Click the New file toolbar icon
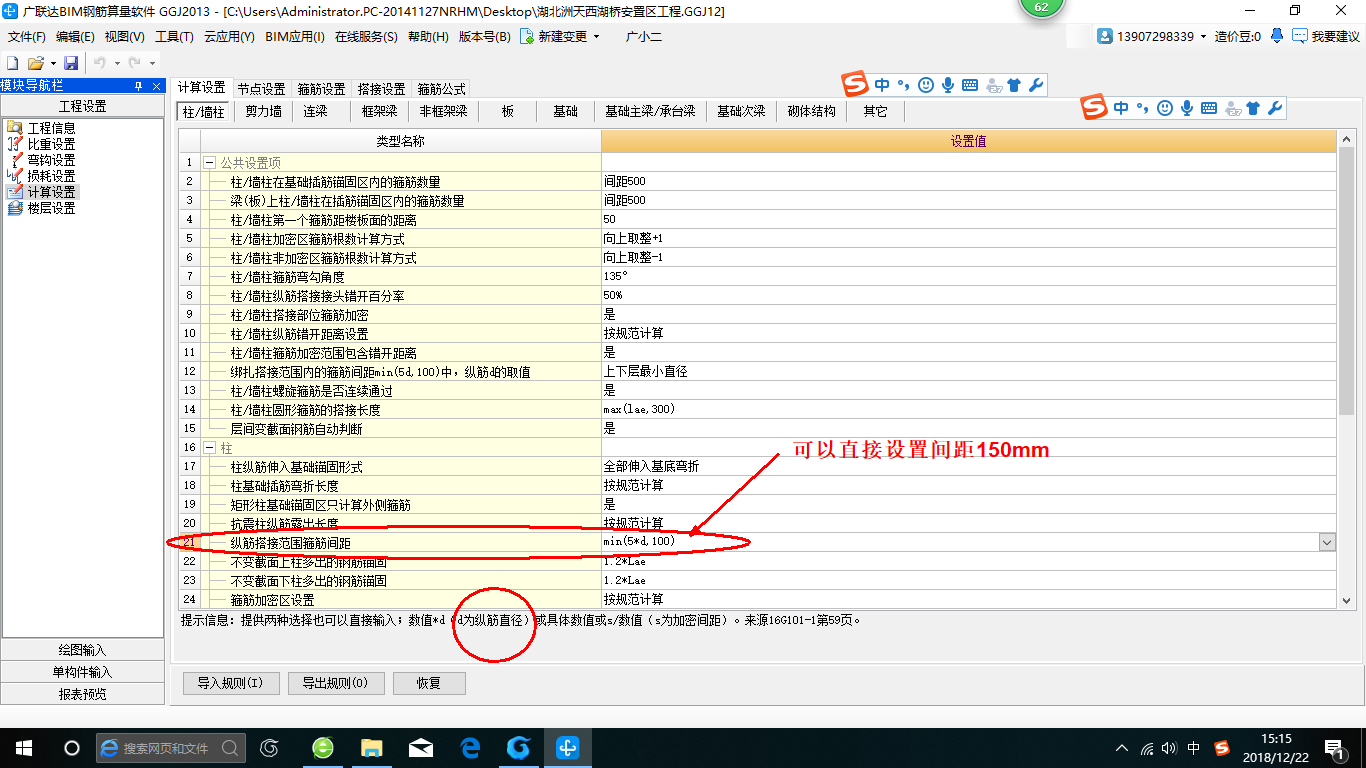This screenshot has width=1366, height=768. 13,63
